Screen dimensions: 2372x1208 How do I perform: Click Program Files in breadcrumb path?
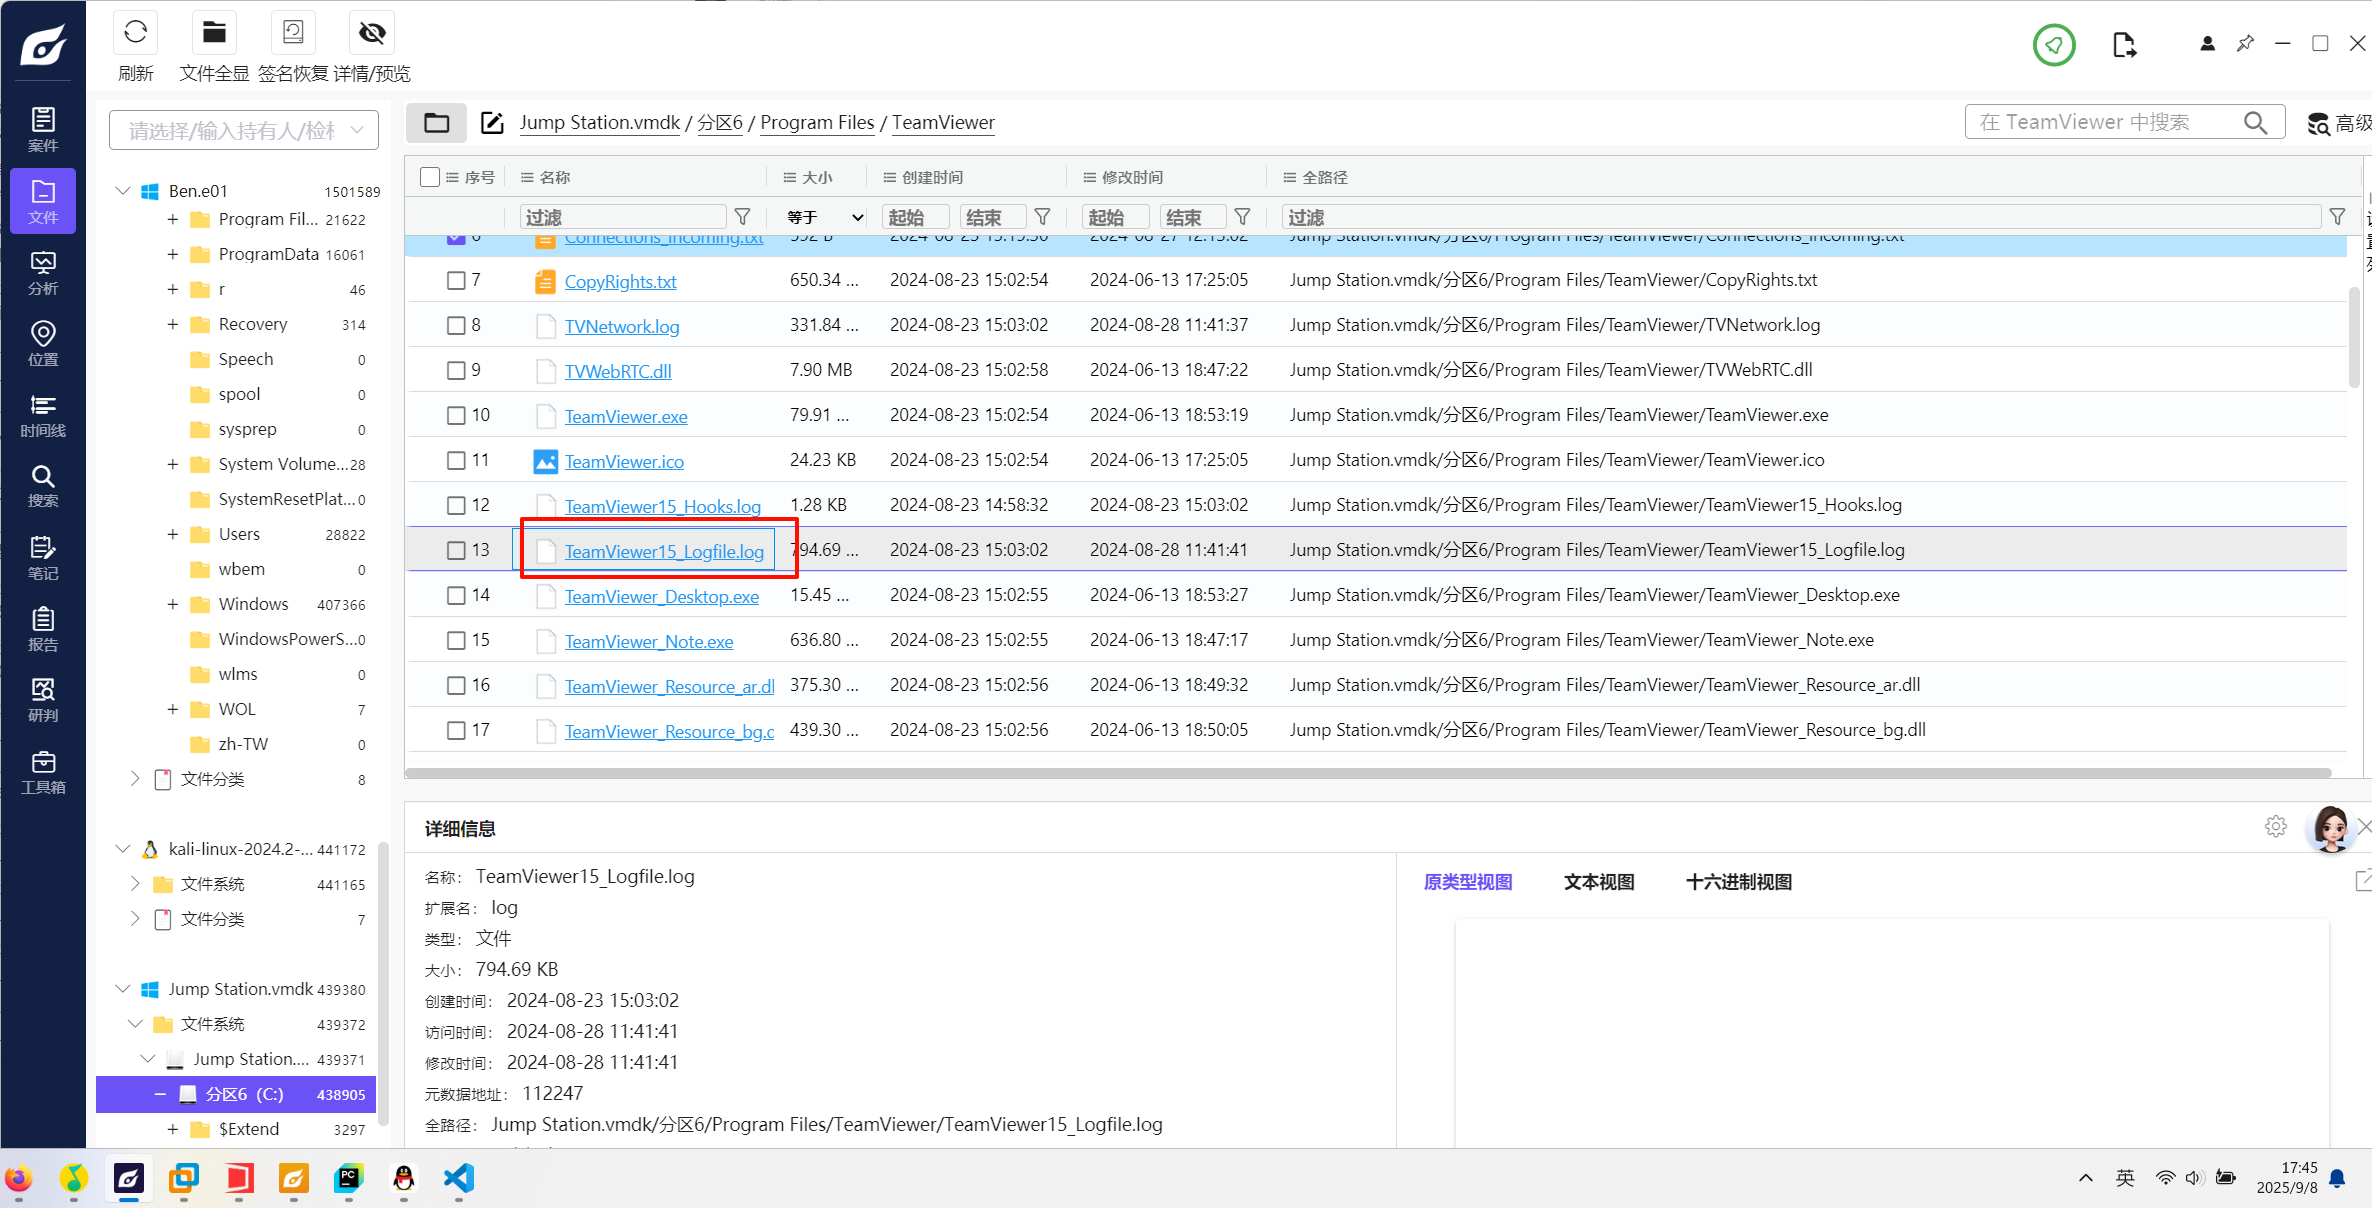tap(816, 122)
